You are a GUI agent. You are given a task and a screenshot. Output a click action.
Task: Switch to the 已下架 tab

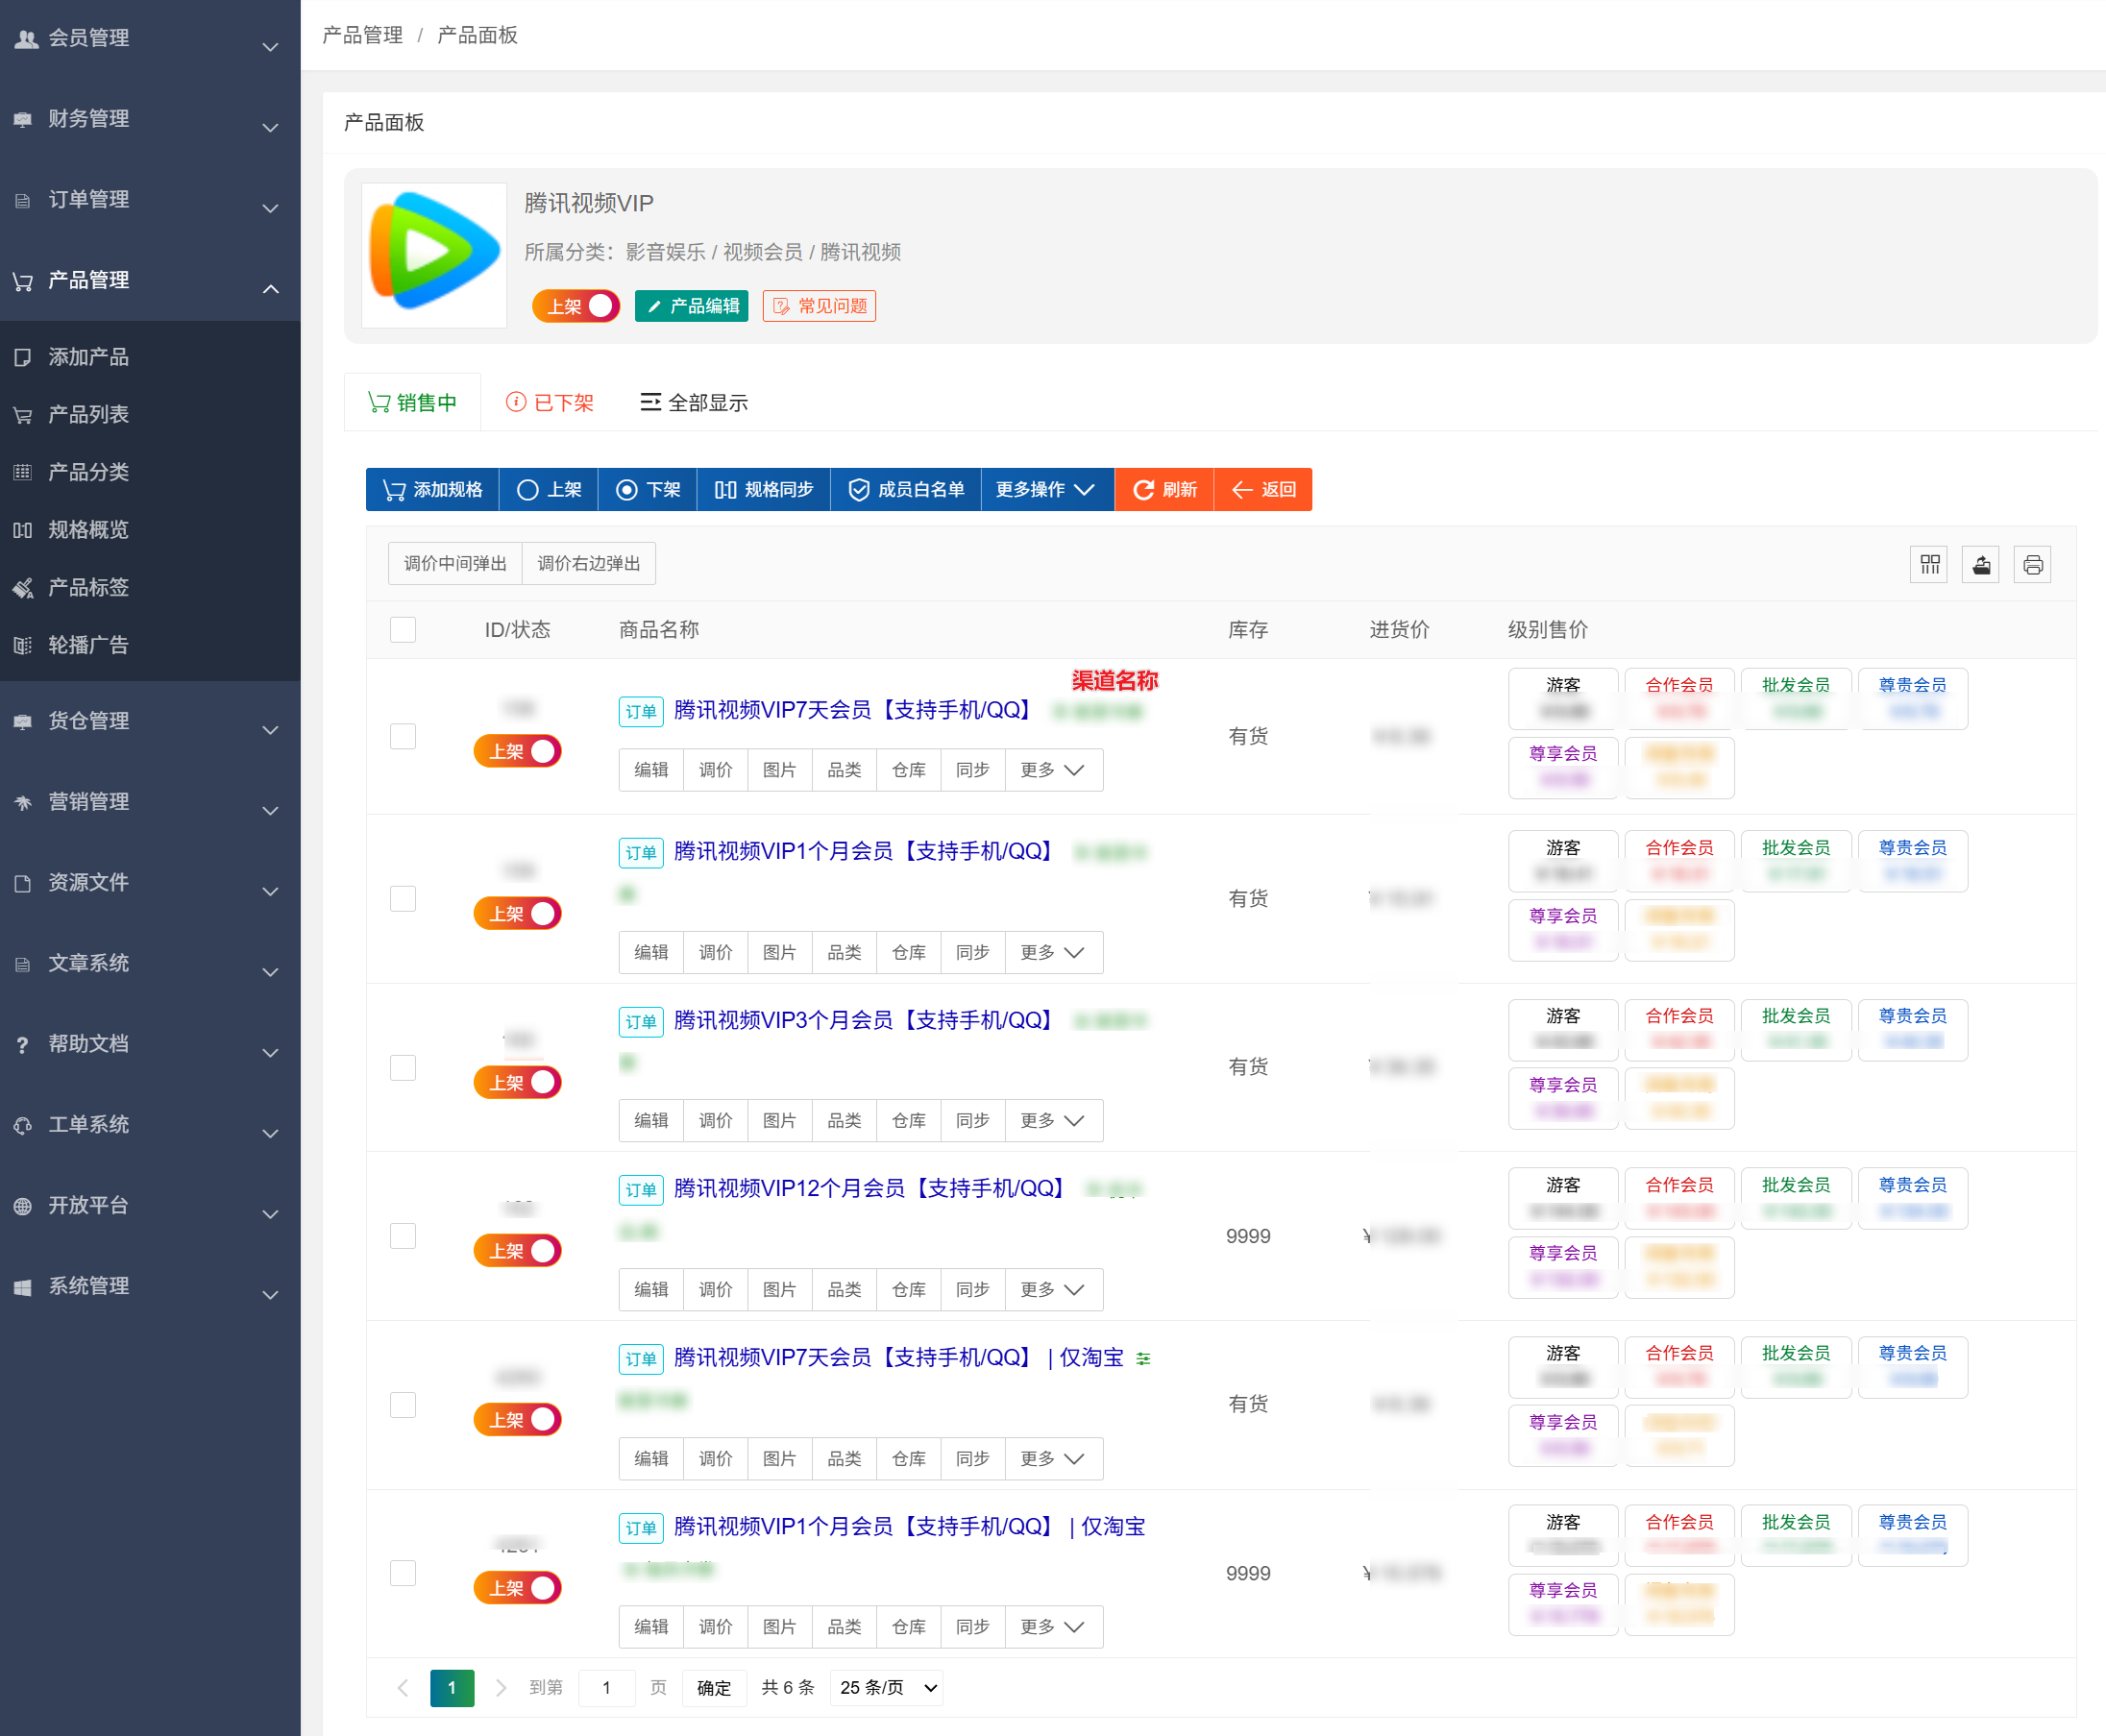point(550,402)
